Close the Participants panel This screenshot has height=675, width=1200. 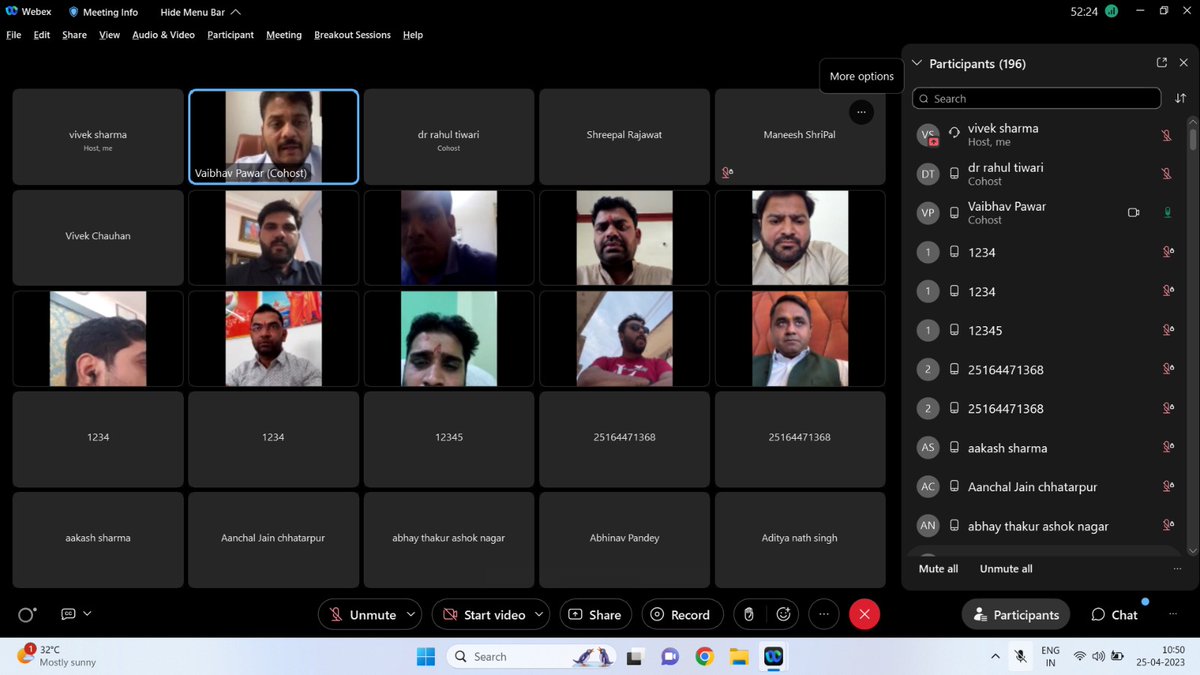point(1184,63)
